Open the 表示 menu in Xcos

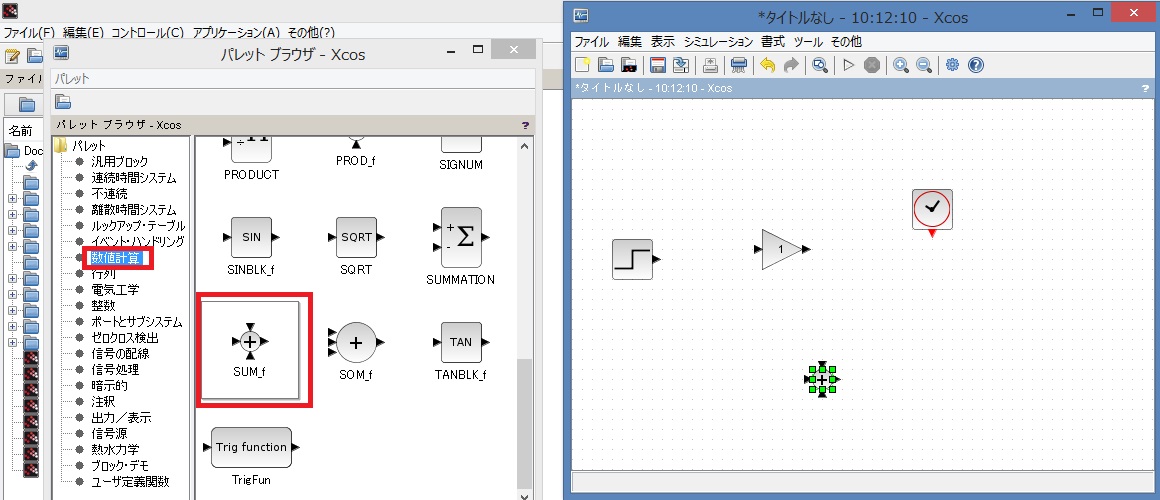(x=663, y=41)
